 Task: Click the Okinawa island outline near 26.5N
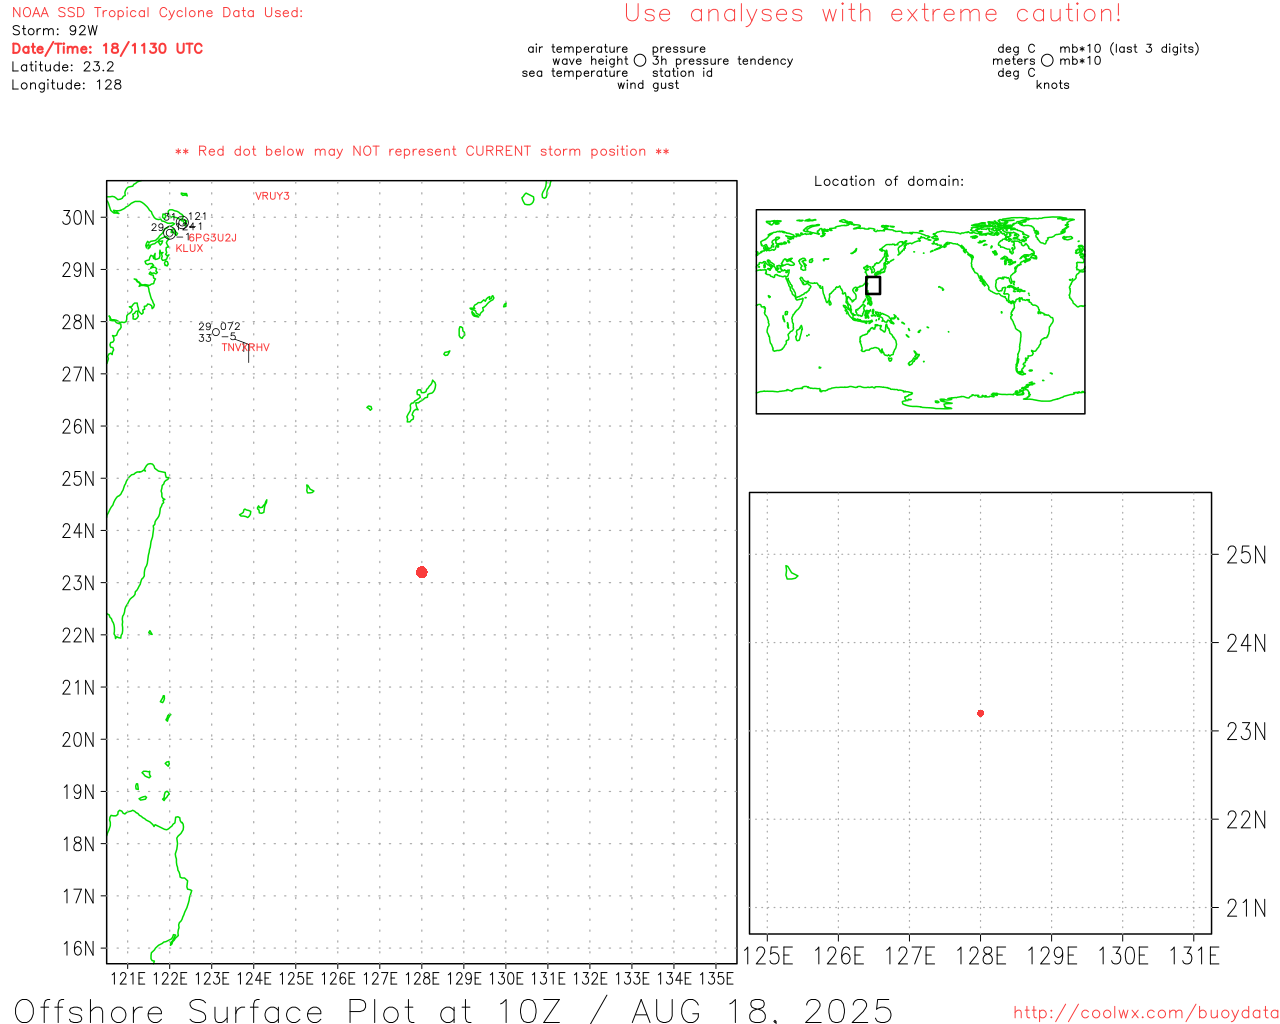click(x=421, y=401)
